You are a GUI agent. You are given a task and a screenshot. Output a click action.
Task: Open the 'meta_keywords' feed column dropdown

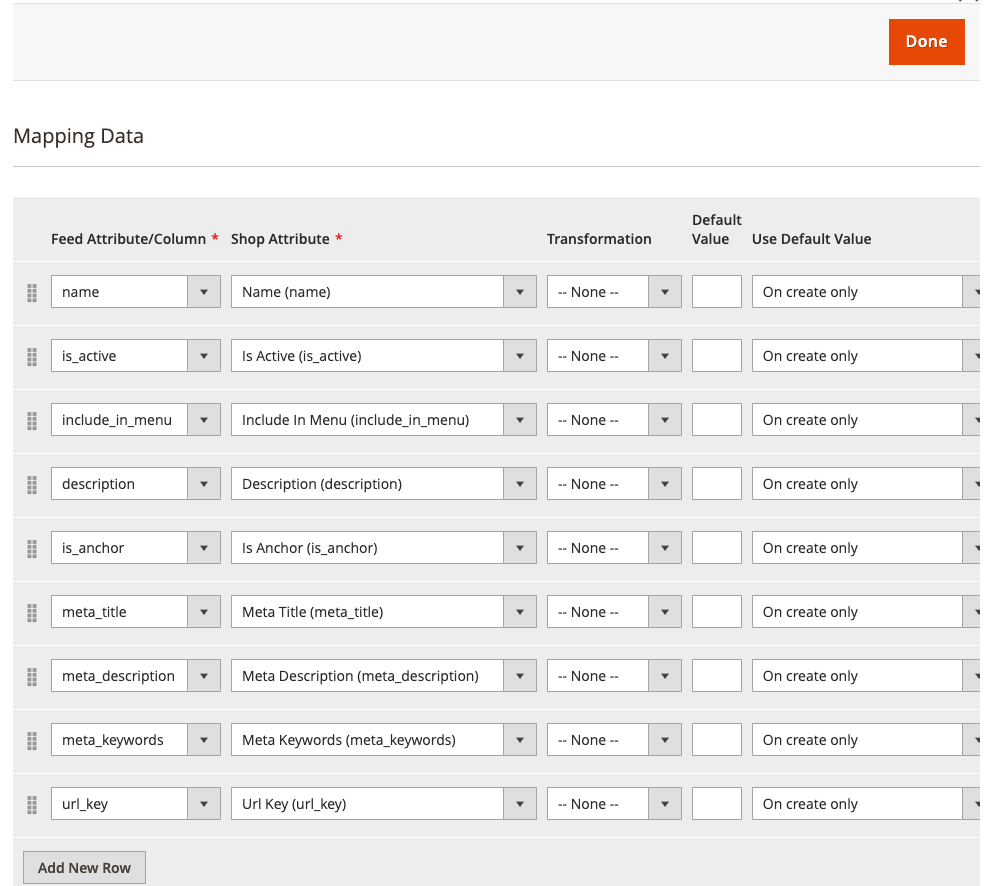pyautogui.click(x=135, y=740)
